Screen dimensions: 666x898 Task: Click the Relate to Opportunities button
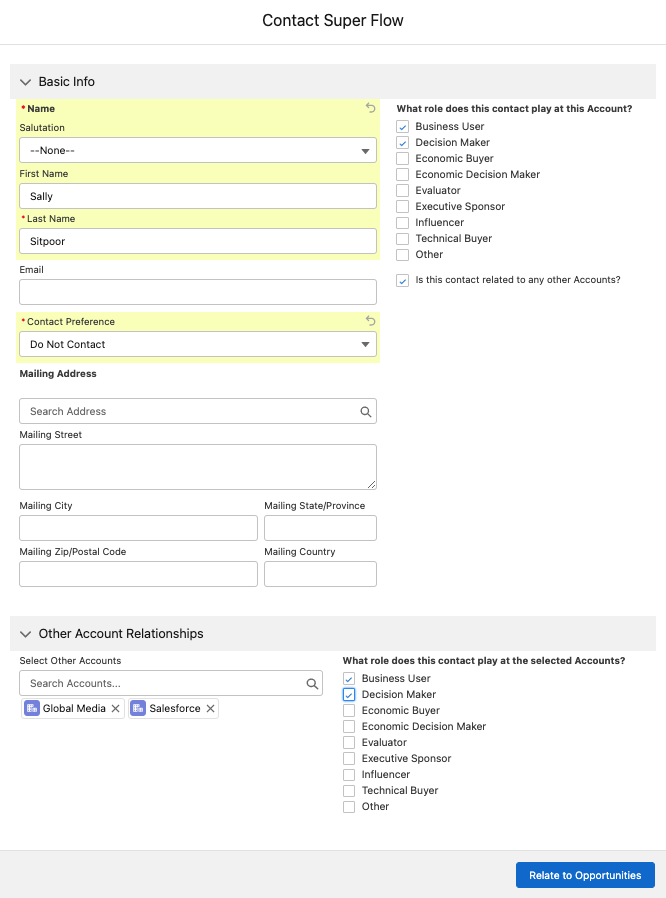tap(585, 874)
